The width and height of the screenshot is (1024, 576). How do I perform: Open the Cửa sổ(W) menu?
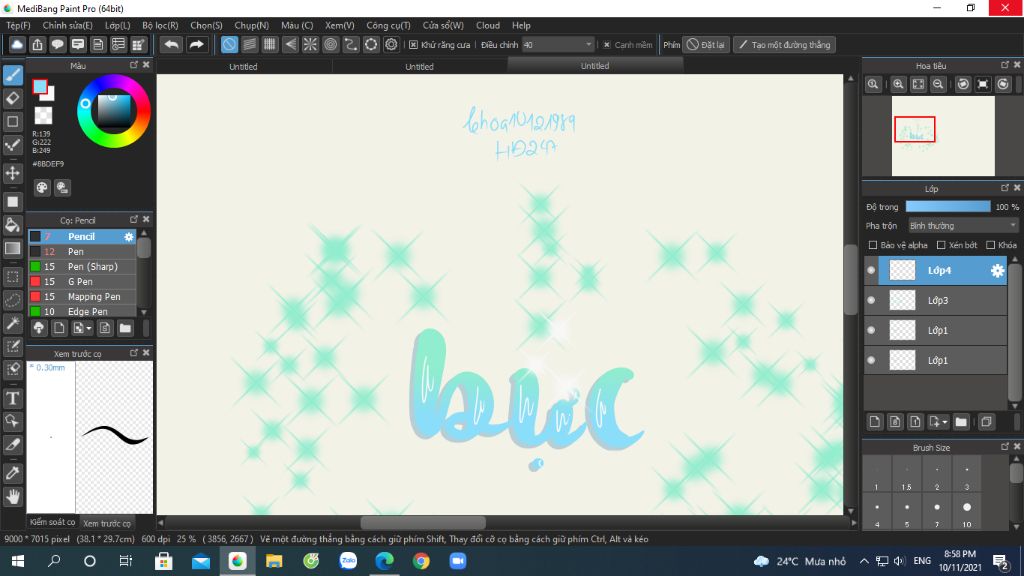[x=443, y=25]
